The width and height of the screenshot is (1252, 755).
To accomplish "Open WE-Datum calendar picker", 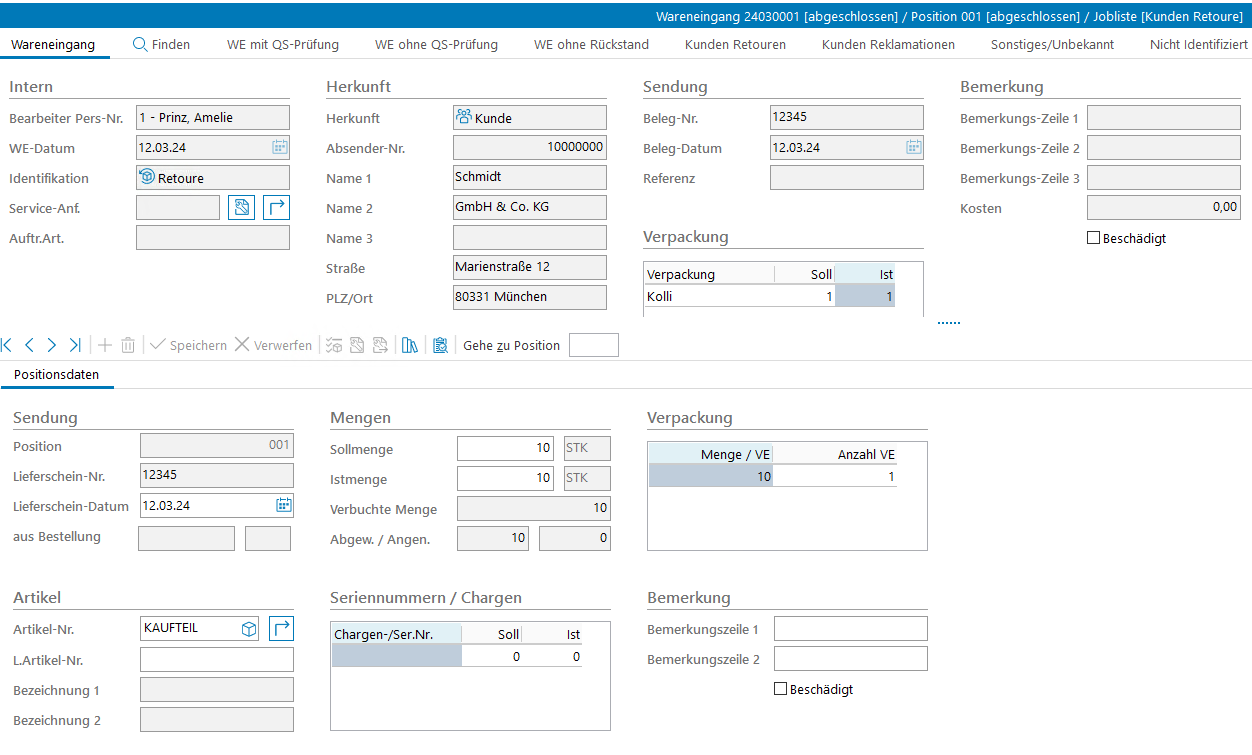I will pyautogui.click(x=279, y=148).
